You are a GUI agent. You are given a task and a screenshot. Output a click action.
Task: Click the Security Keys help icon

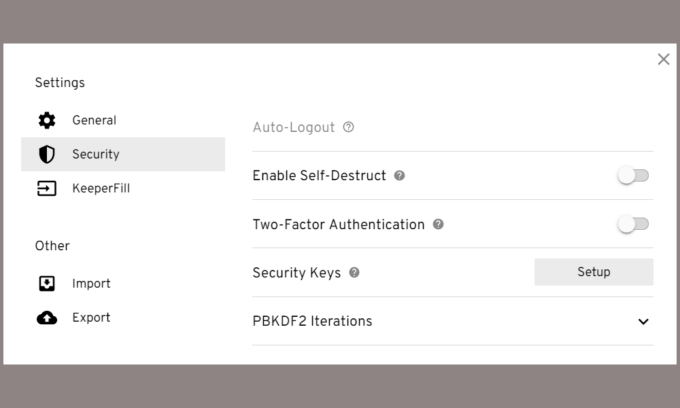[354, 273]
